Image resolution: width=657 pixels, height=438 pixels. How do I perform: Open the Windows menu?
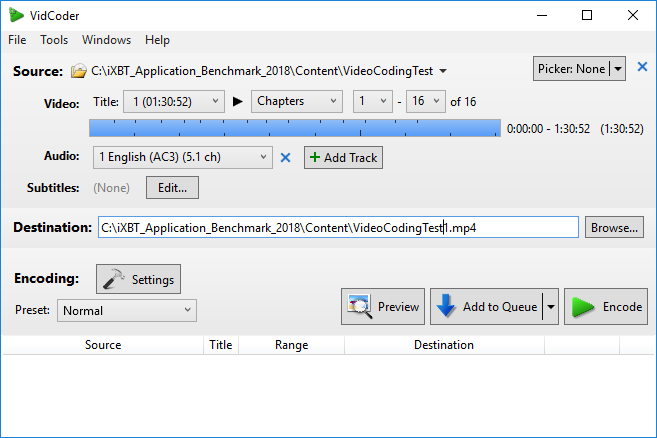tap(107, 40)
